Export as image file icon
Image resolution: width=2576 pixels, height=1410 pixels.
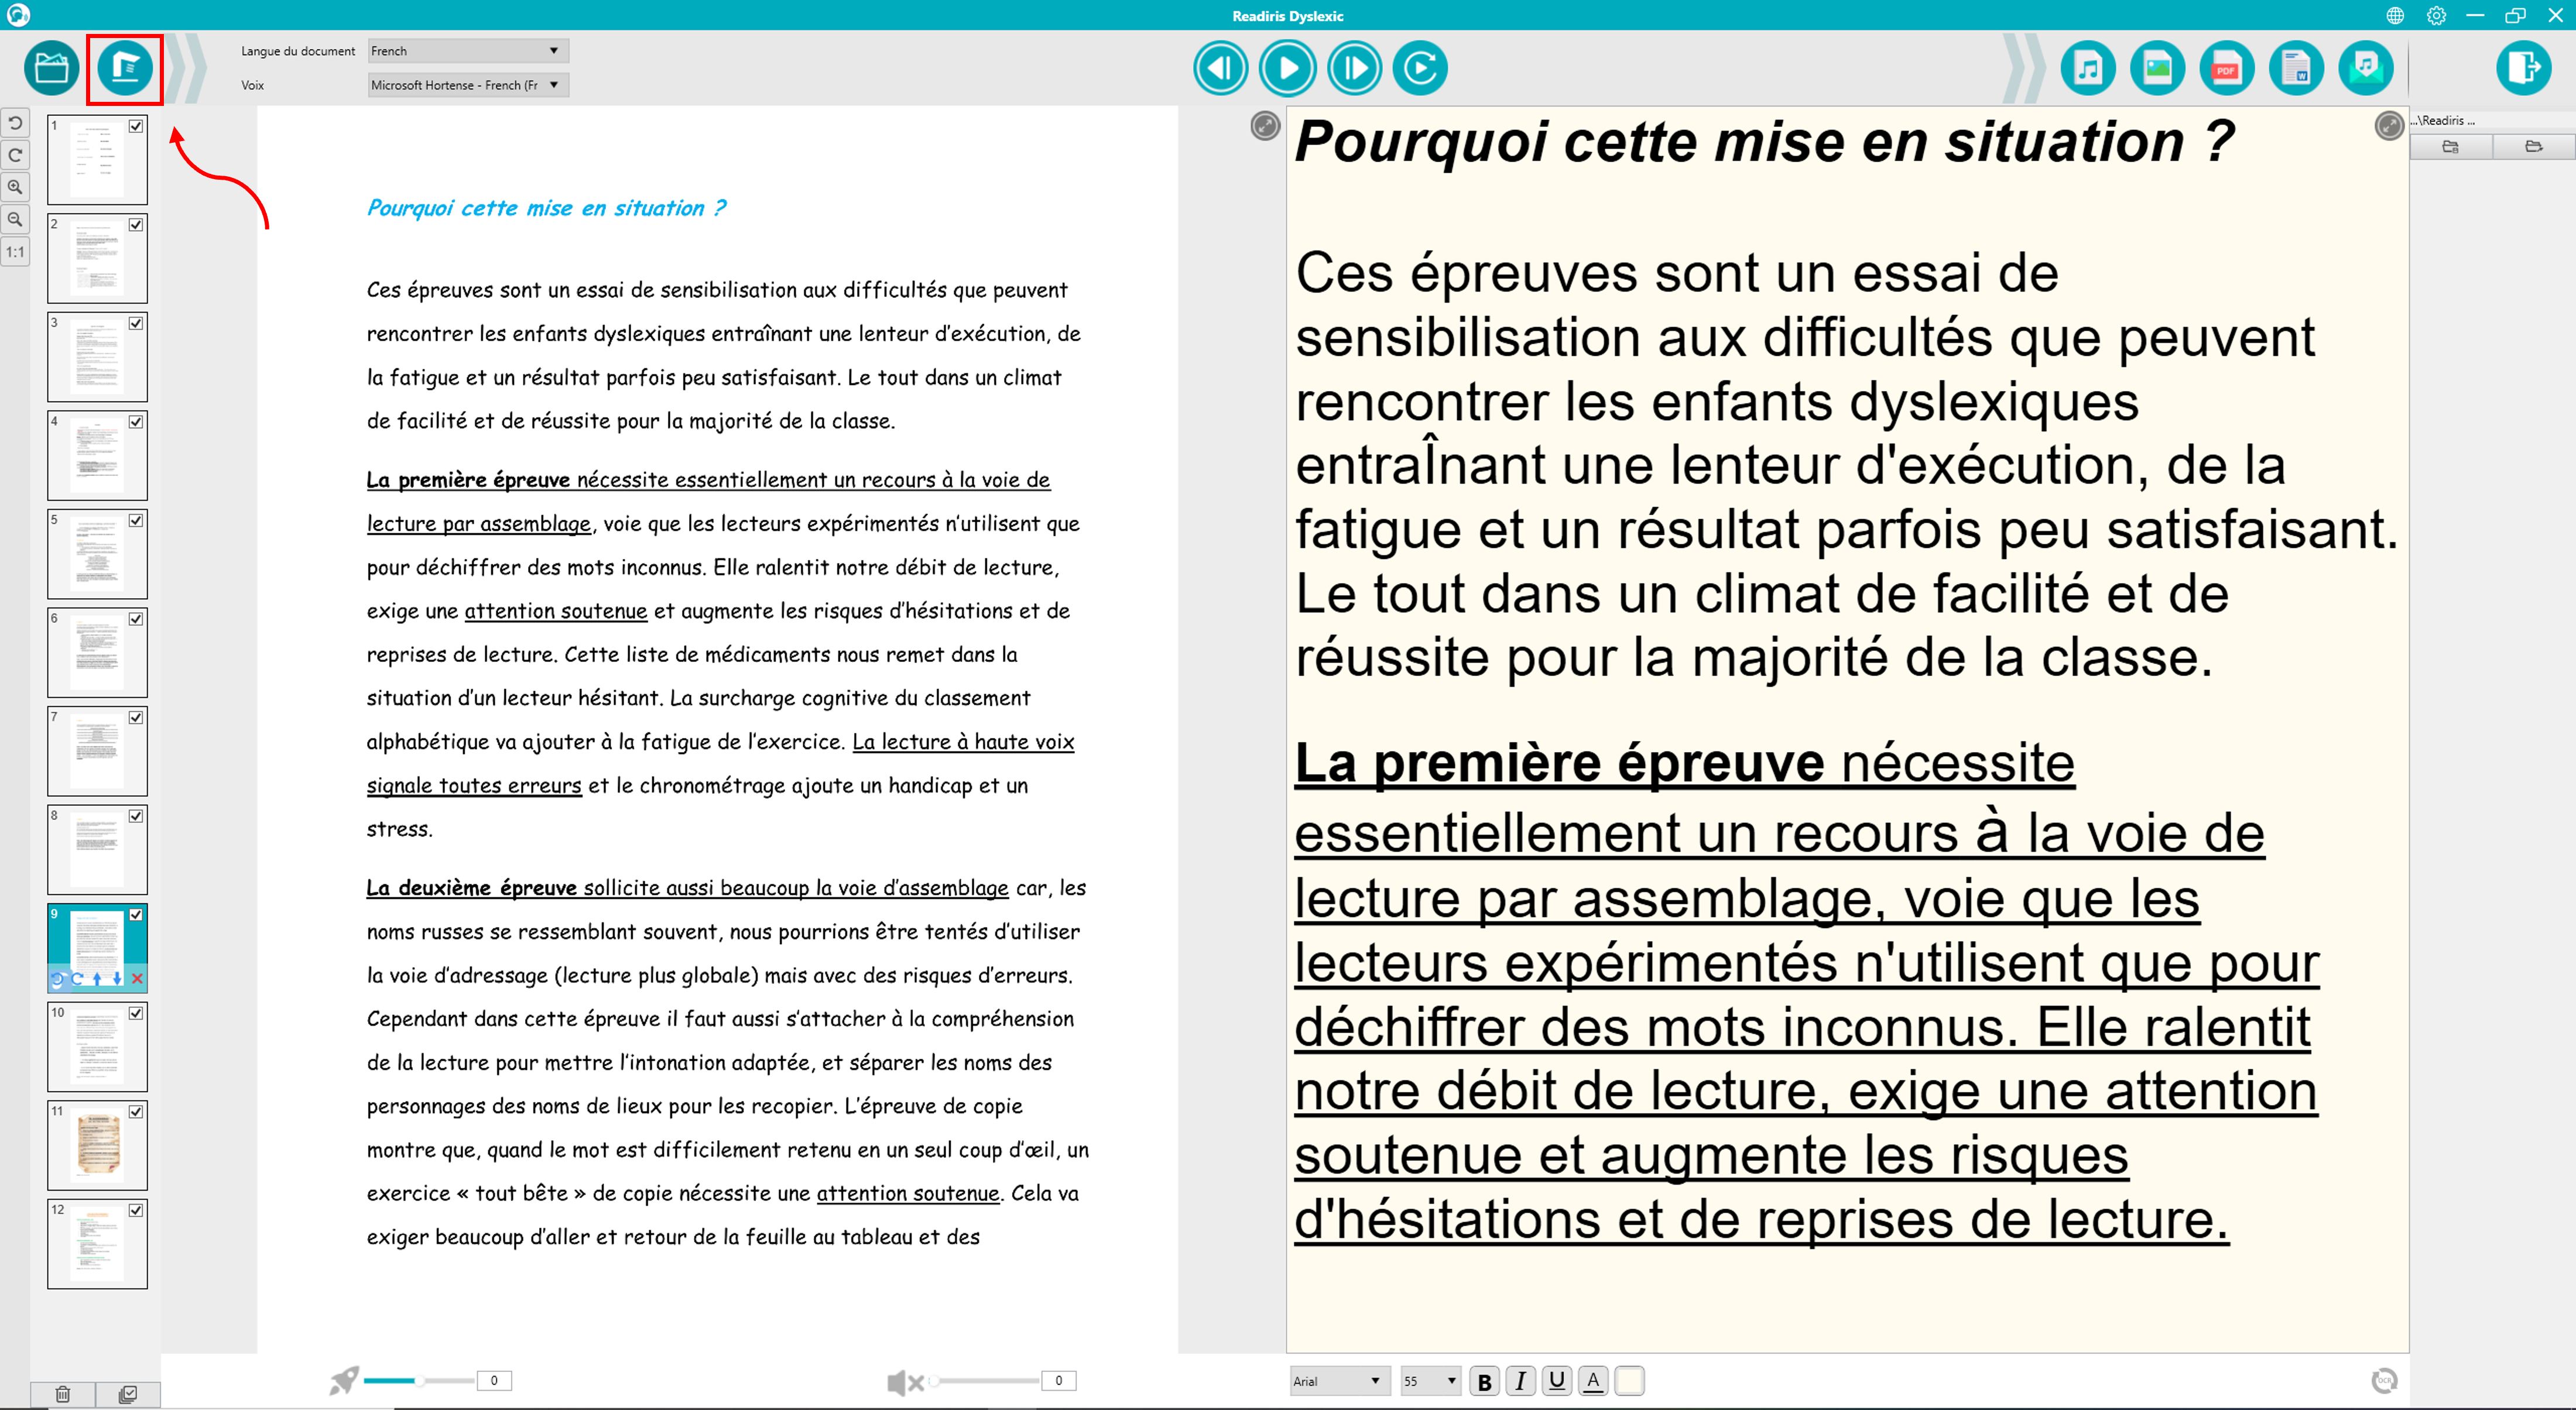(2157, 68)
